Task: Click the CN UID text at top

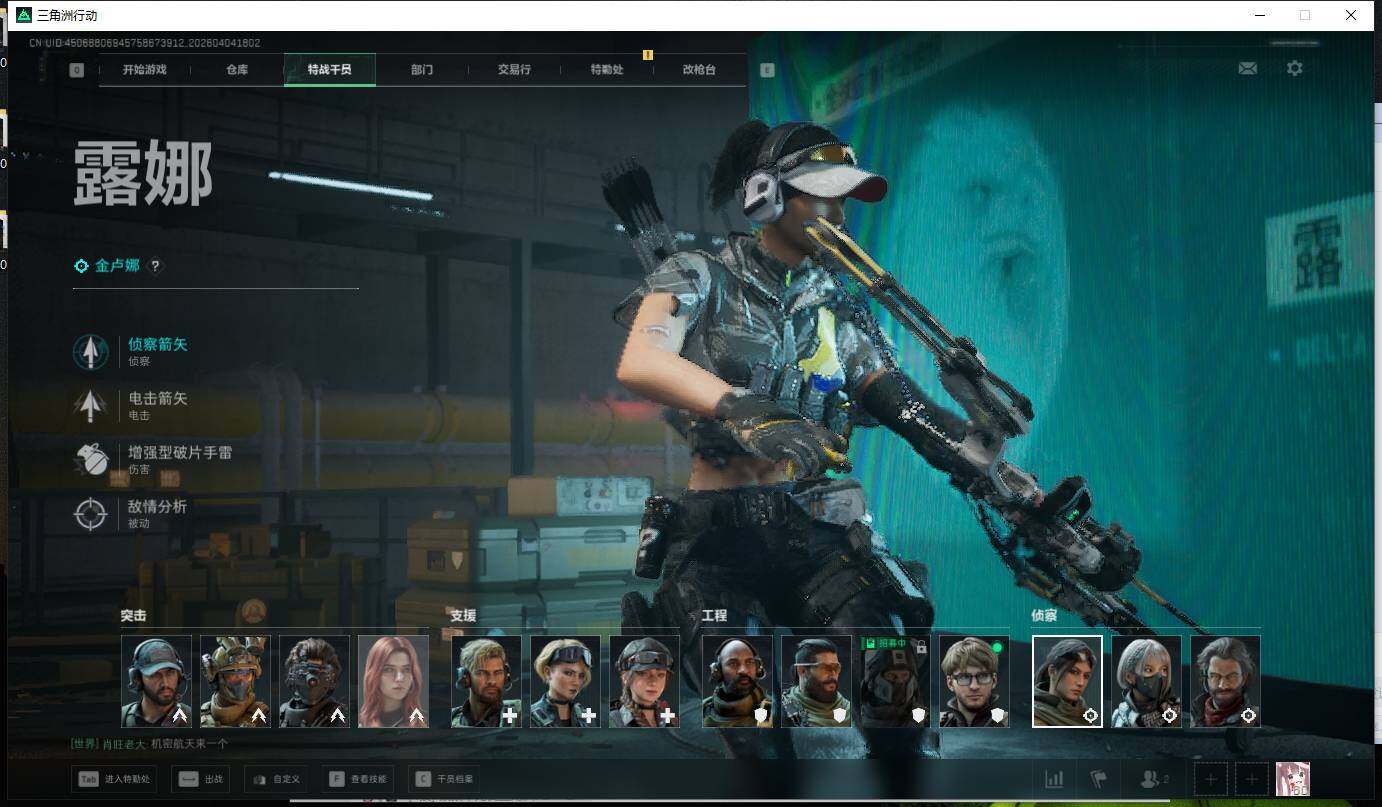Action: point(145,43)
